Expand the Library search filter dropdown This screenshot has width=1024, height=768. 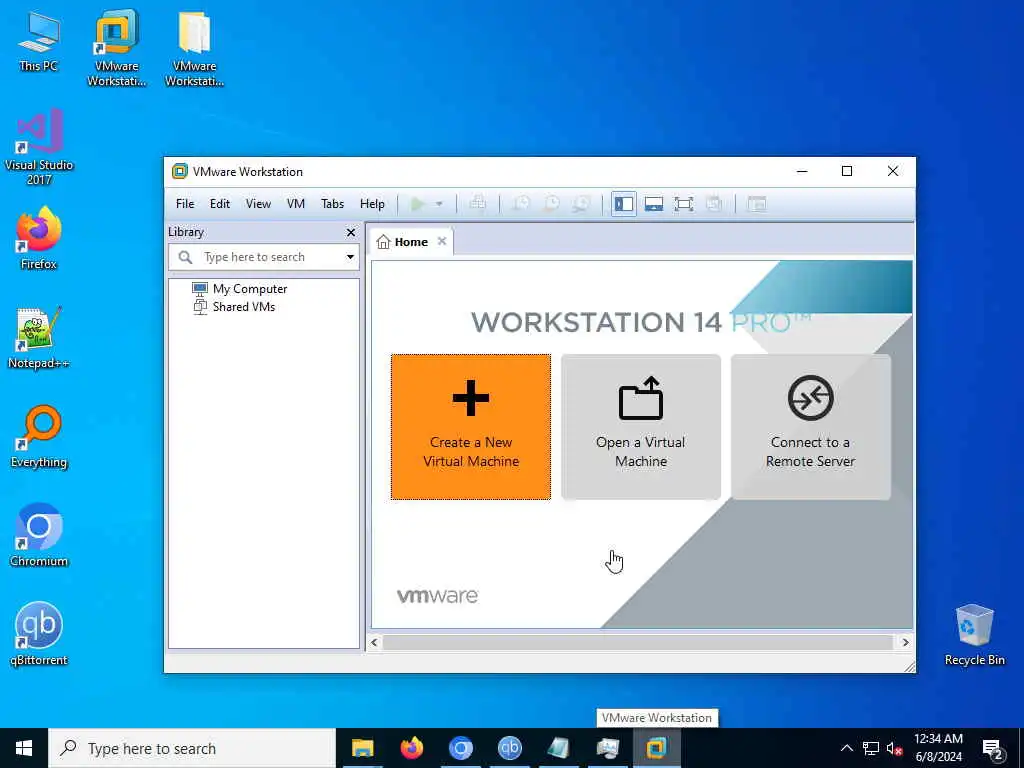click(x=351, y=257)
